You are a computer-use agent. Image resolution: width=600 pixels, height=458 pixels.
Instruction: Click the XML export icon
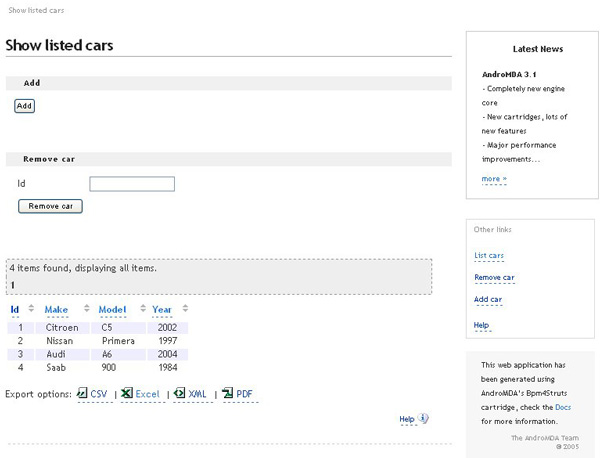click(x=179, y=393)
